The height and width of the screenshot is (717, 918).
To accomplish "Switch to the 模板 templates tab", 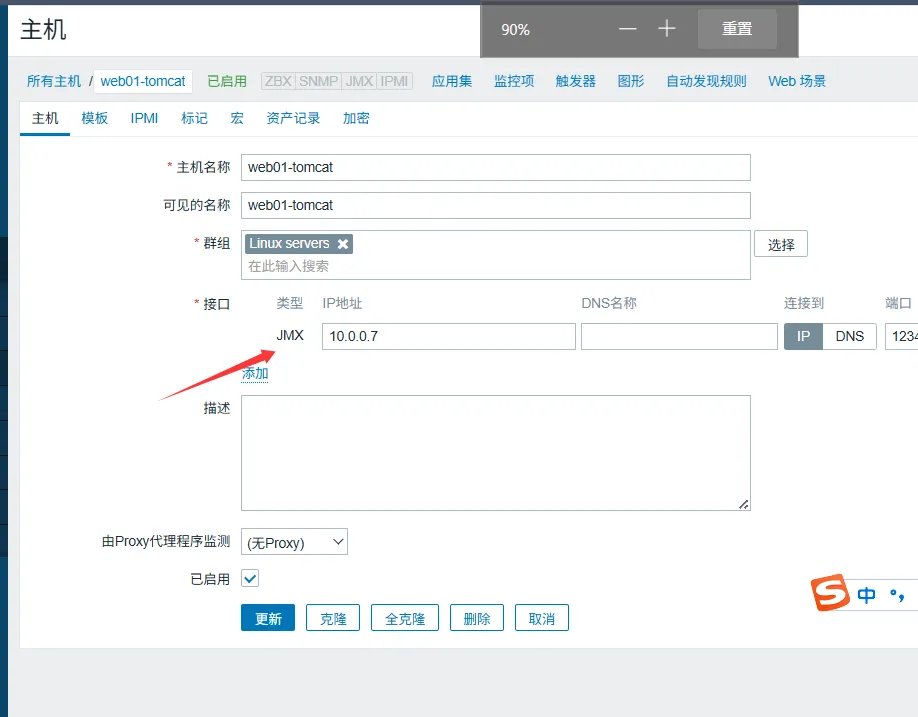I will [x=94, y=118].
